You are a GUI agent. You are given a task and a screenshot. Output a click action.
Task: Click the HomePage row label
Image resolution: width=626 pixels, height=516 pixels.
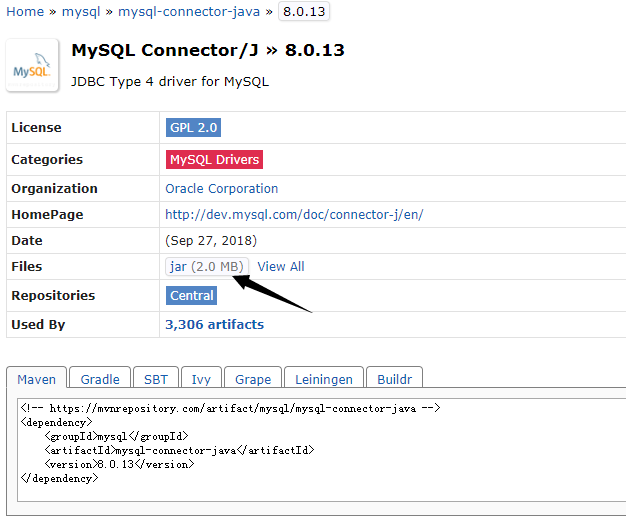tap(47, 214)
